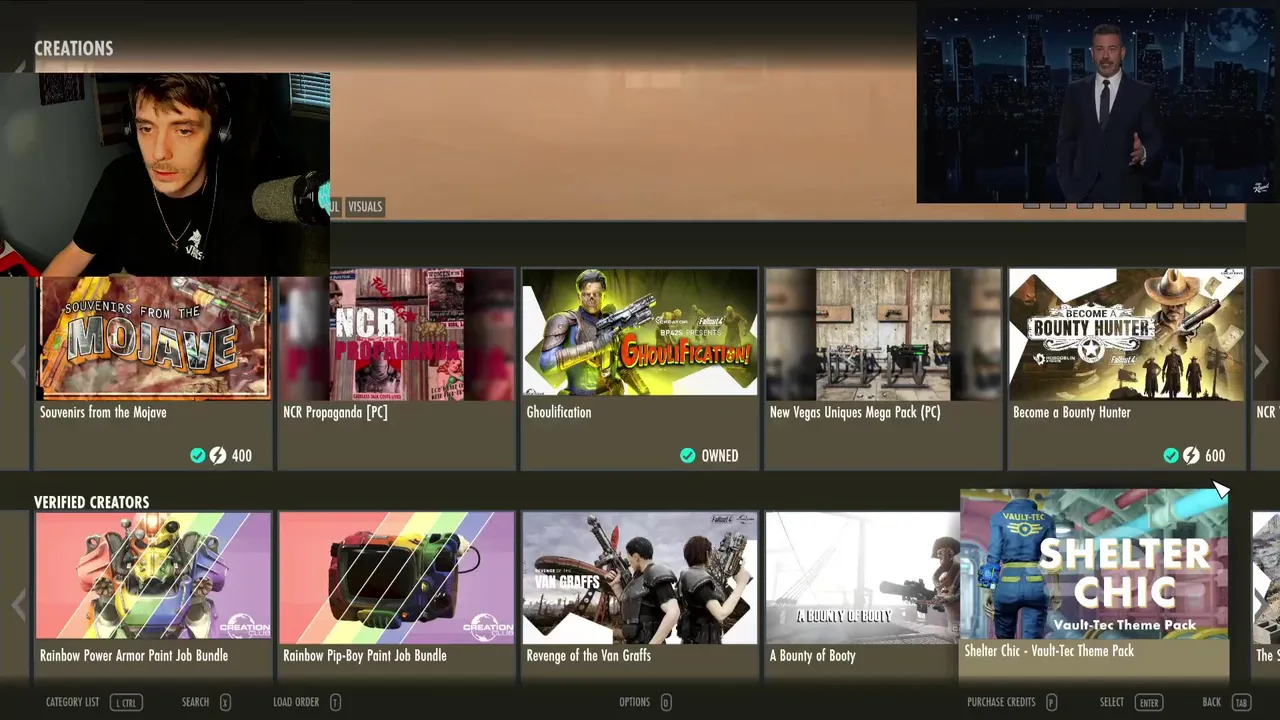
Task: Open the Become a Bounty Hunter artwork
Action: [1127, 334]
